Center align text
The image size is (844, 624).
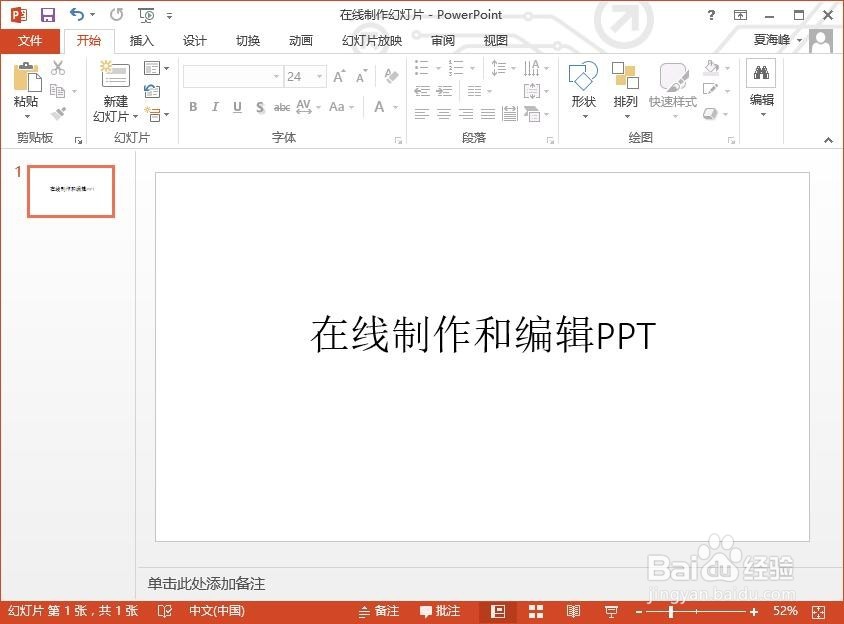pos(444,114)
